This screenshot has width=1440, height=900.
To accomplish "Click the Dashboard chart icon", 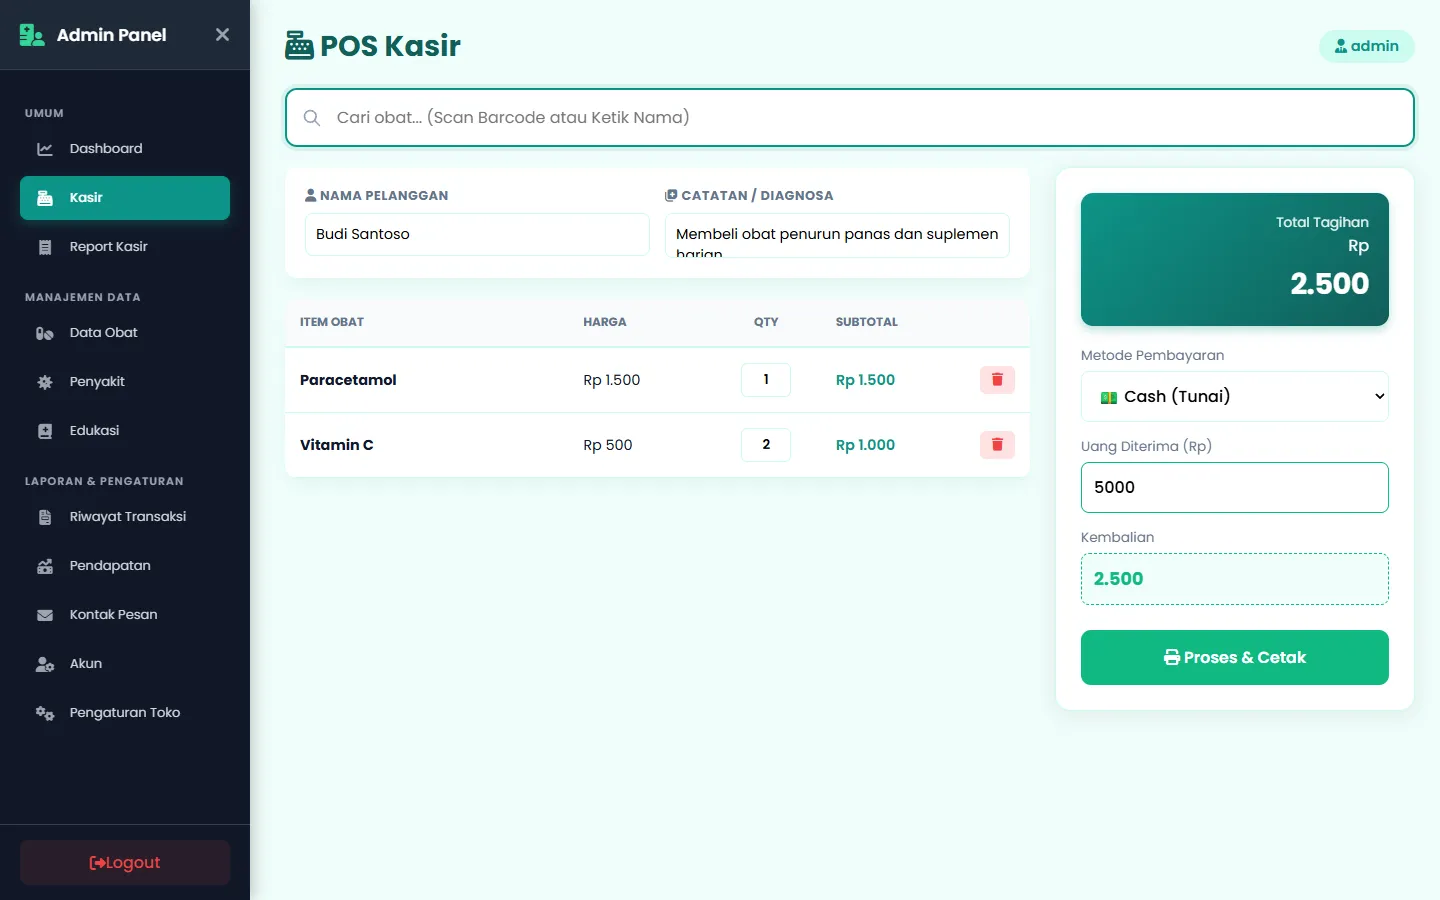I will pyautogui.click(x=45, y=149).
